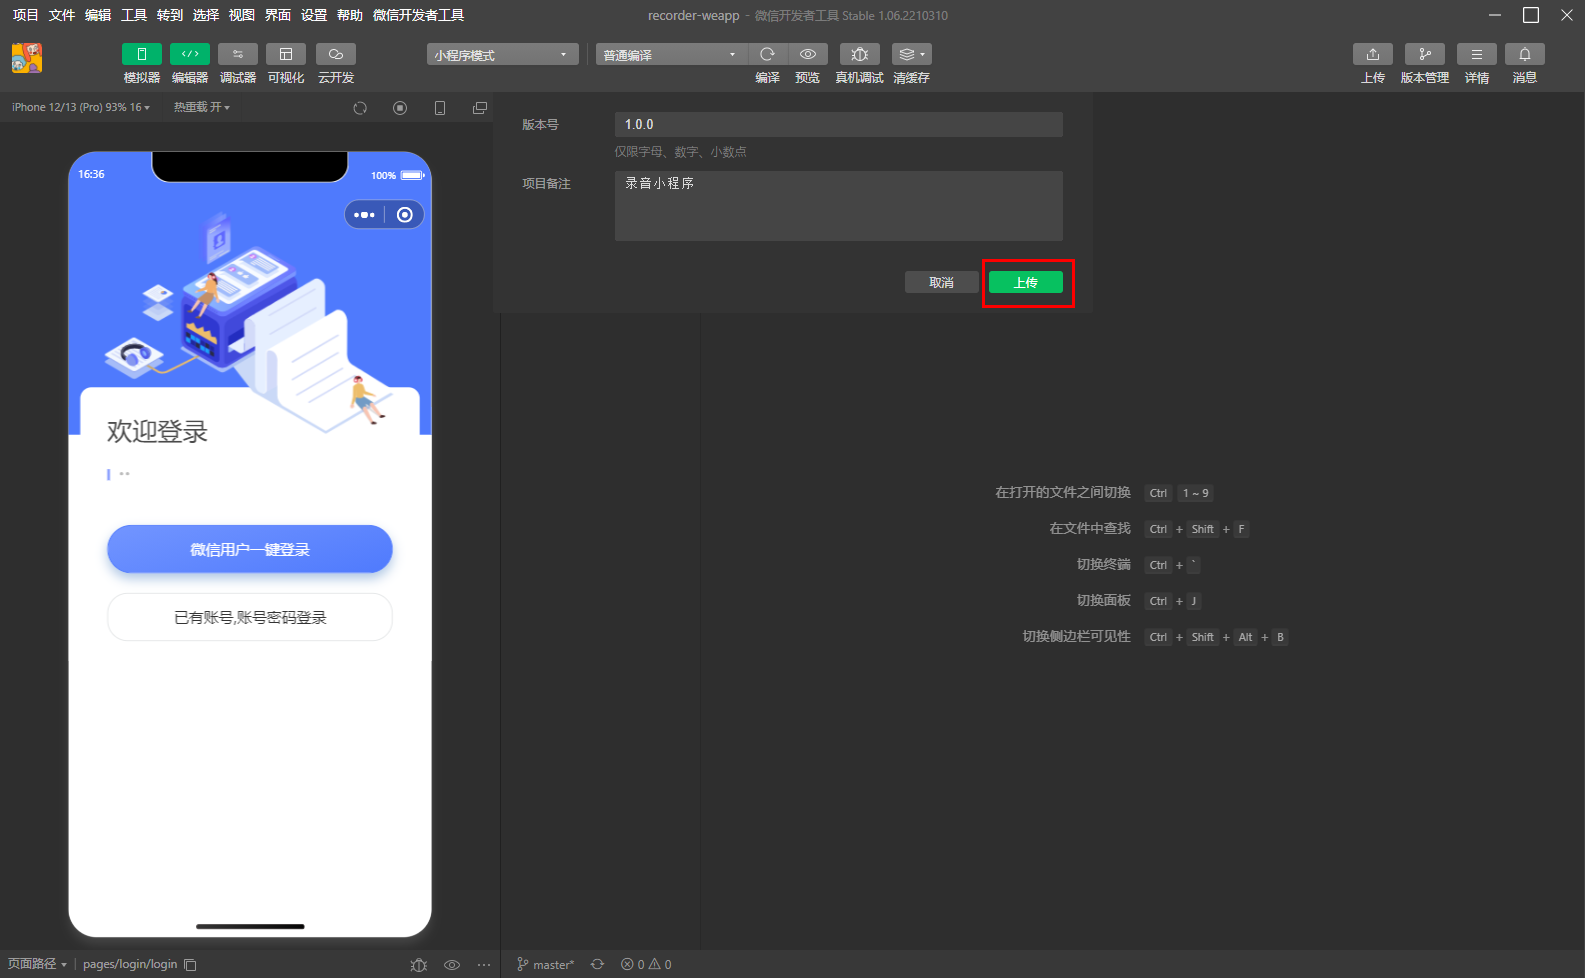Screen dimensions: 1585x978
Task: Click the green 上传 upload button
Action: (1026, 282)
